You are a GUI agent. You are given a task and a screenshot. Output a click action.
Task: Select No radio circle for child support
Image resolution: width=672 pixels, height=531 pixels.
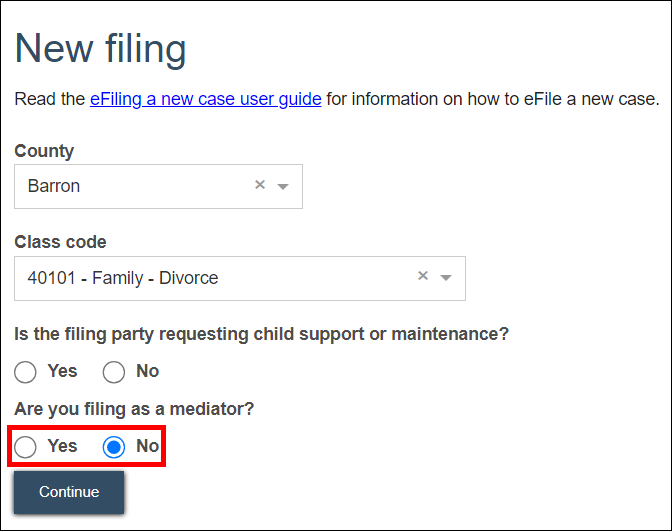pos(114,372)
